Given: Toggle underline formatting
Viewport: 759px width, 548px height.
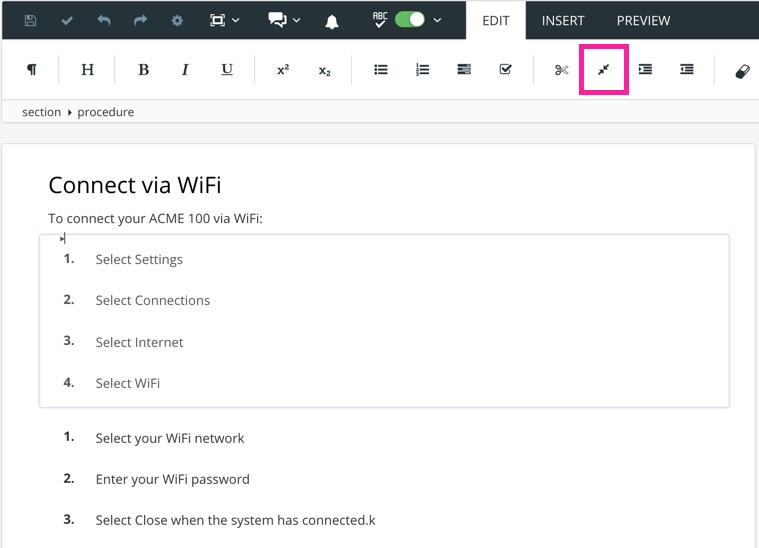Looking at the screenshot, I should coord(227,70).
